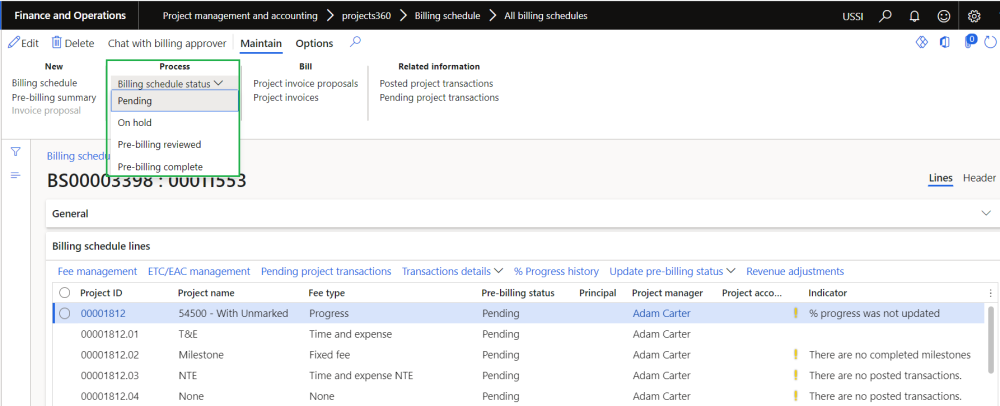1000x406 pixels.
Task: Open in Office apps icon
Action: [x=945, y=43]
